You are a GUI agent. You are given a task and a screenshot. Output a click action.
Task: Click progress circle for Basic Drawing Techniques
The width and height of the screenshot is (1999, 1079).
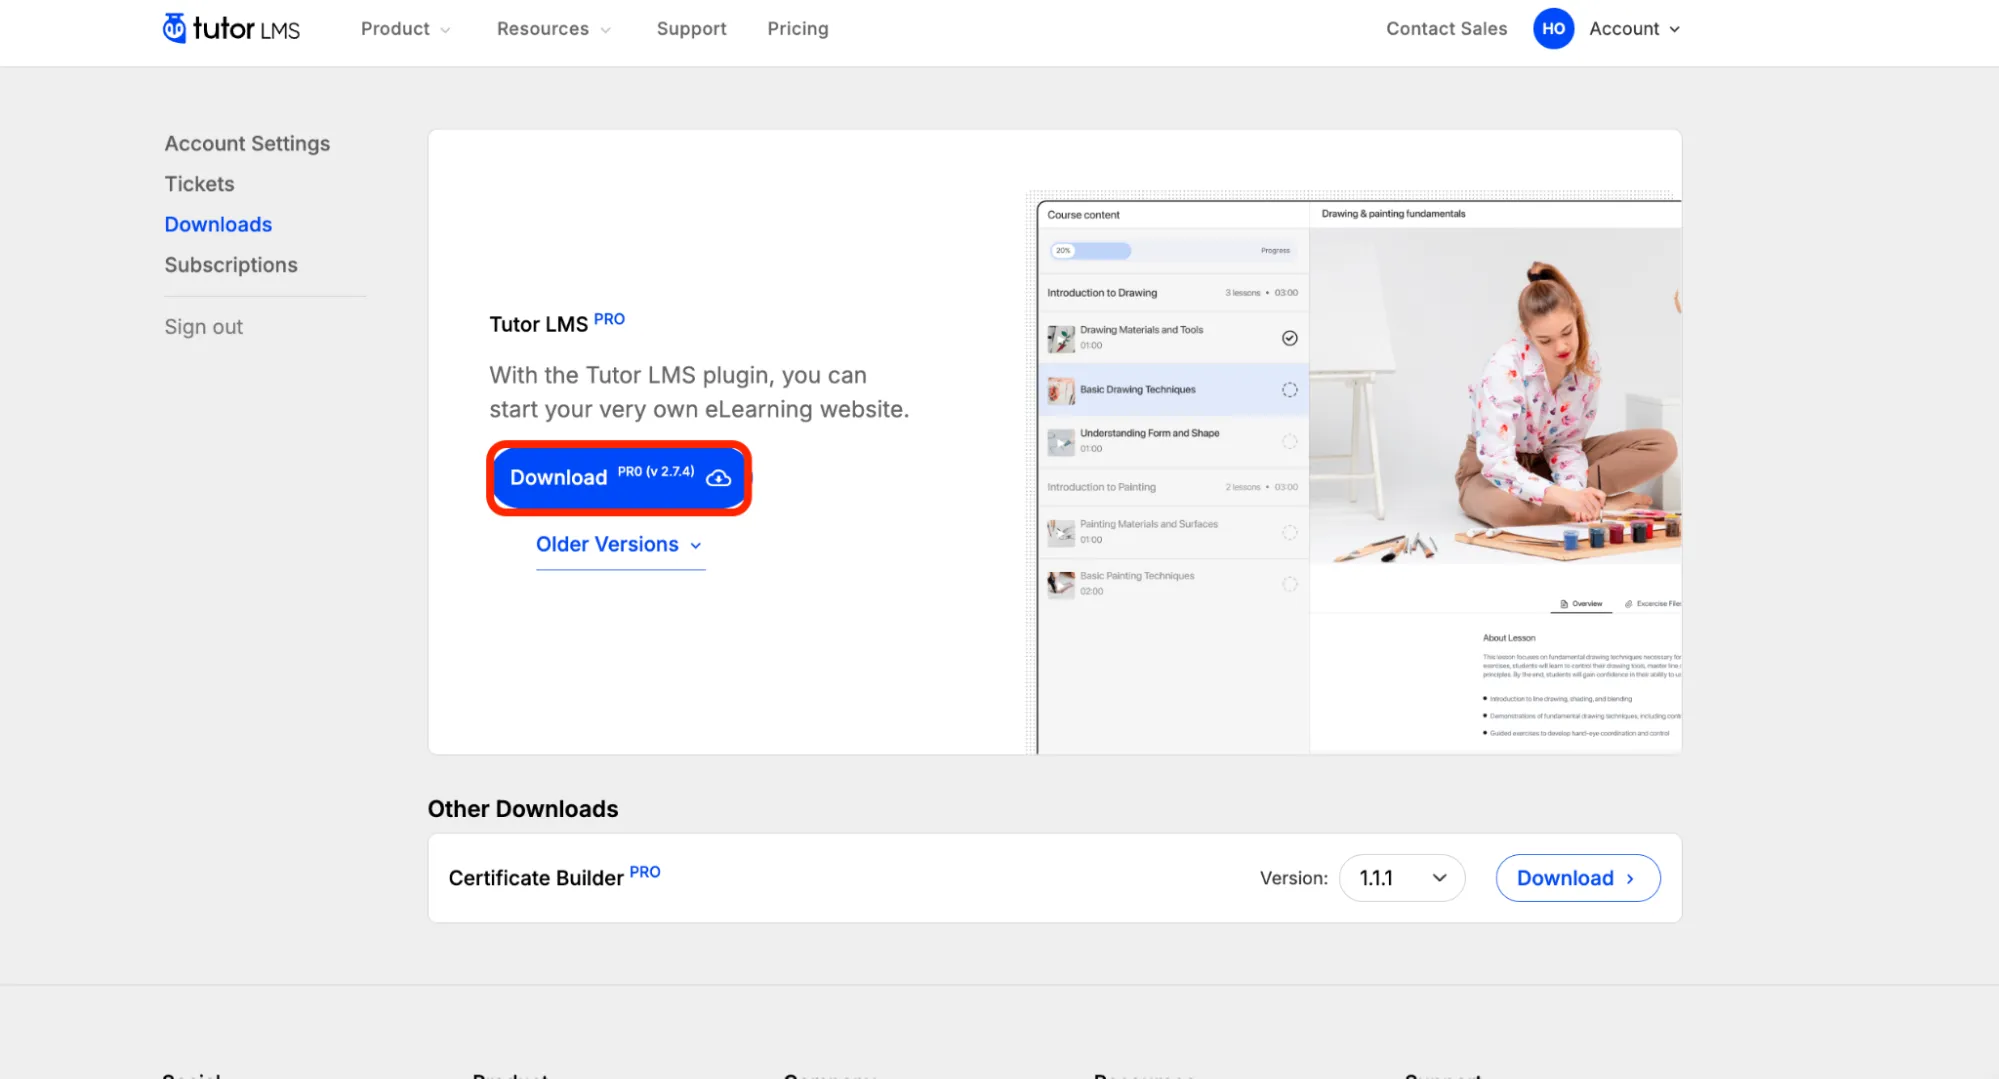tap(1289, 390)
